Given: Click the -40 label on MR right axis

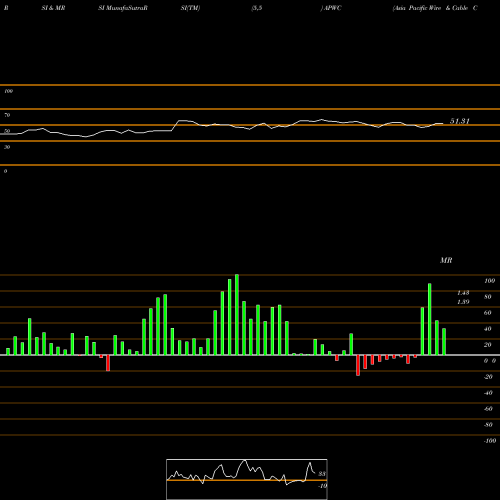Looking at the screenshot, I should point(488,393).
